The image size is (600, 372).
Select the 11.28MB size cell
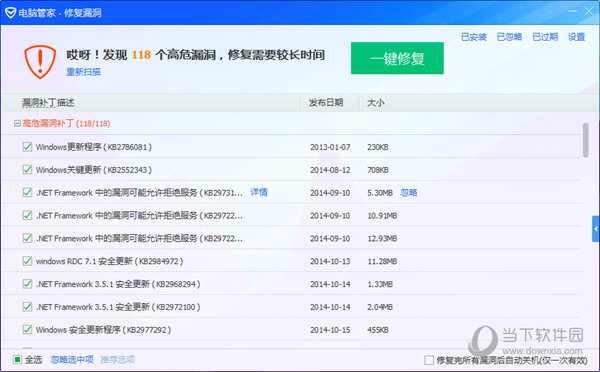coord(382,261)
